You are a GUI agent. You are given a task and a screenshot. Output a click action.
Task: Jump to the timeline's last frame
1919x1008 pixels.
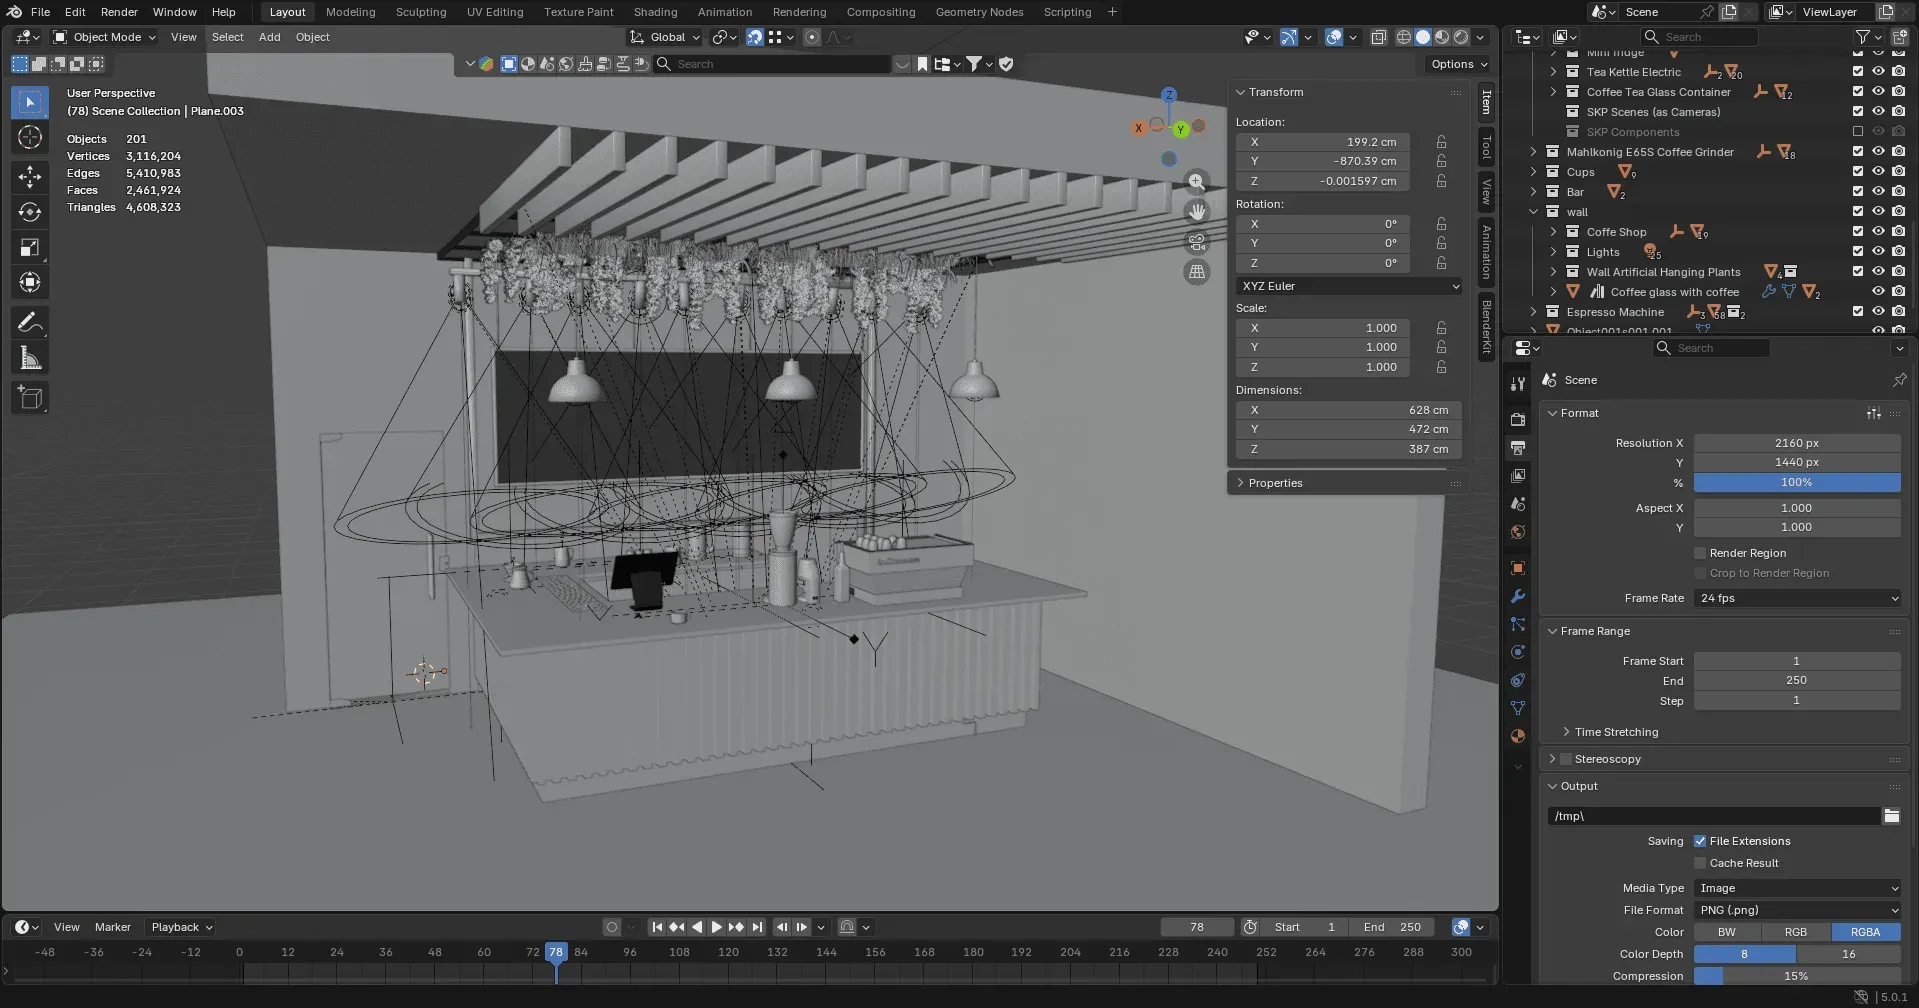coord(757,927)
